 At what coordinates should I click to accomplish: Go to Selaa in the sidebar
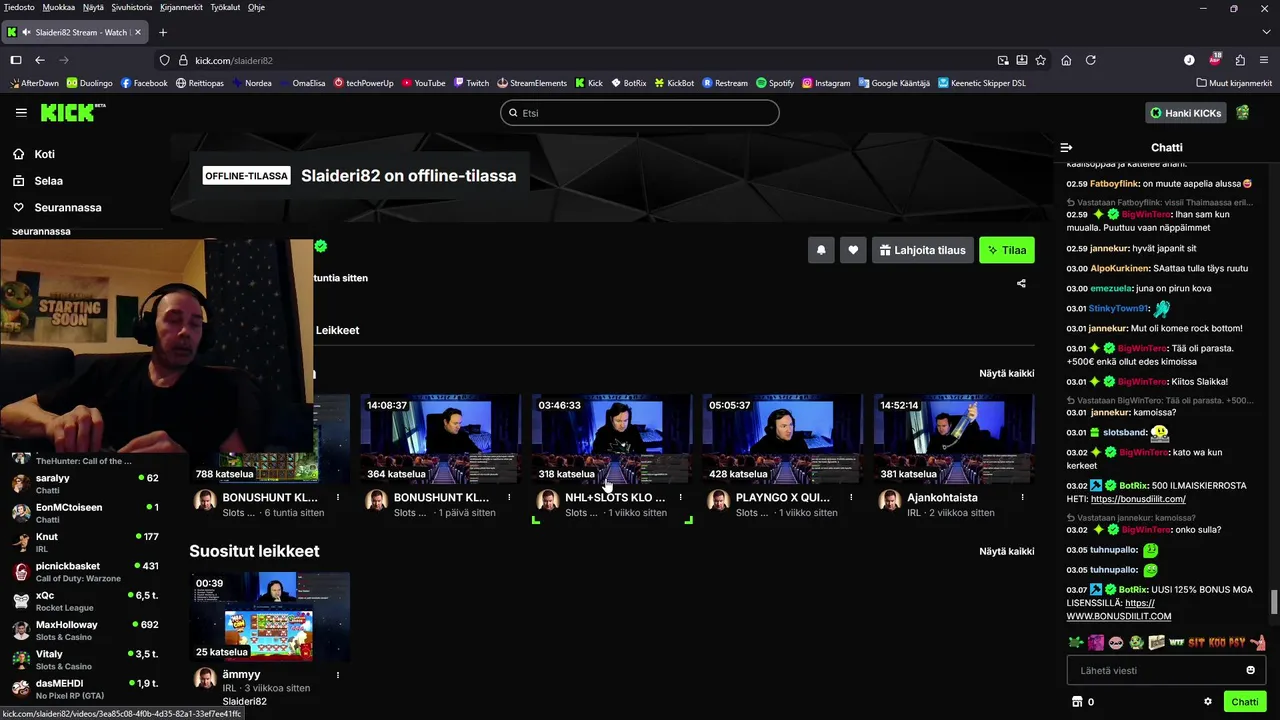[48, 181]
